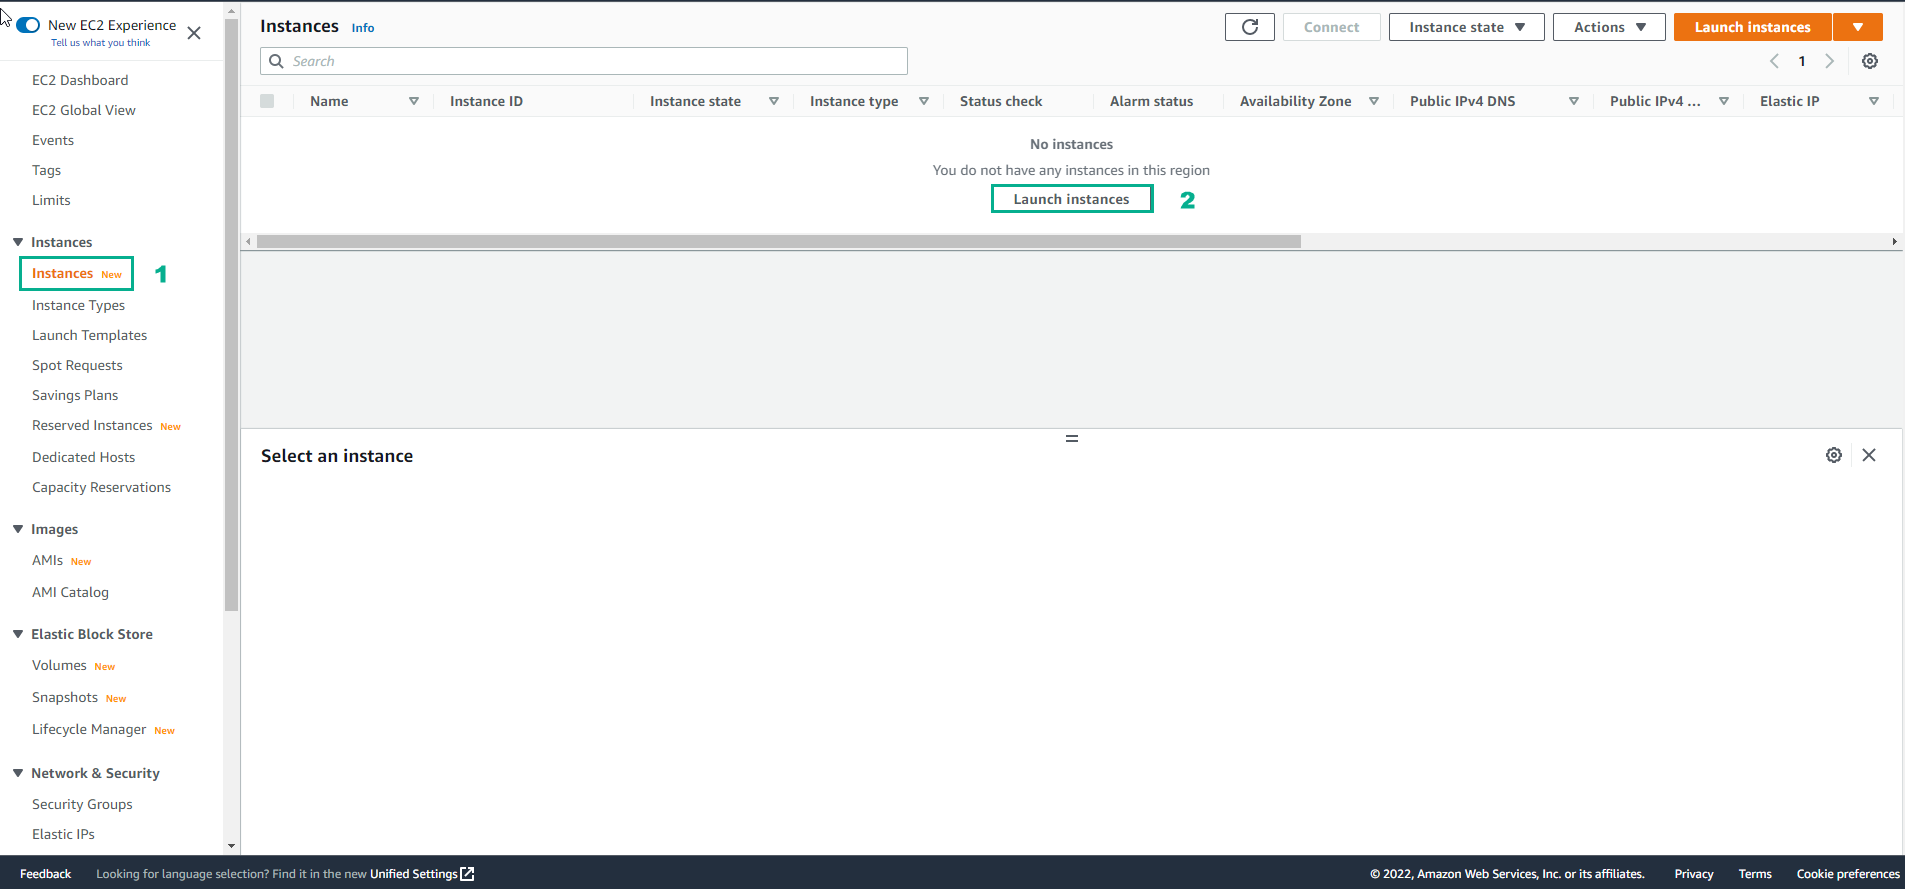This screenshot has width=1905, height=889.
Task: Open Instances Info link
Action: [x=363, y=28]
